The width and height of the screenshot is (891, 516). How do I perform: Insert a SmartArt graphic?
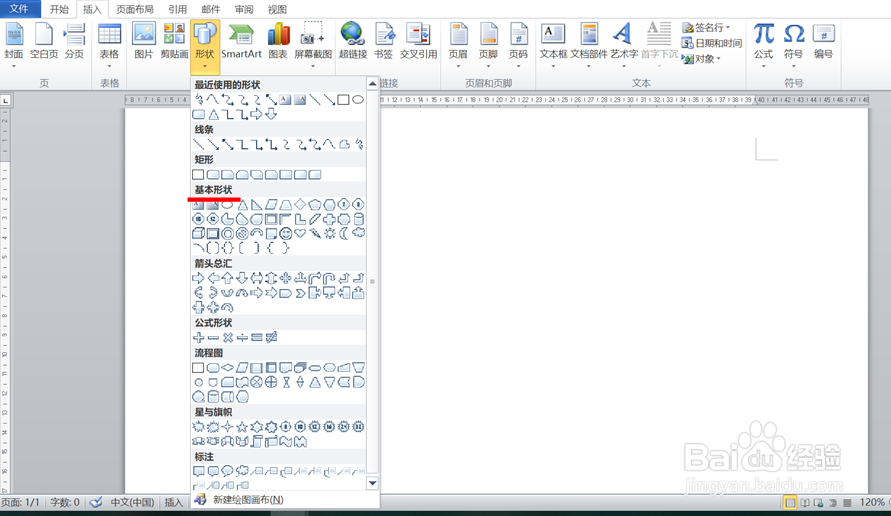pyautogui.click(x=241, y=41)
